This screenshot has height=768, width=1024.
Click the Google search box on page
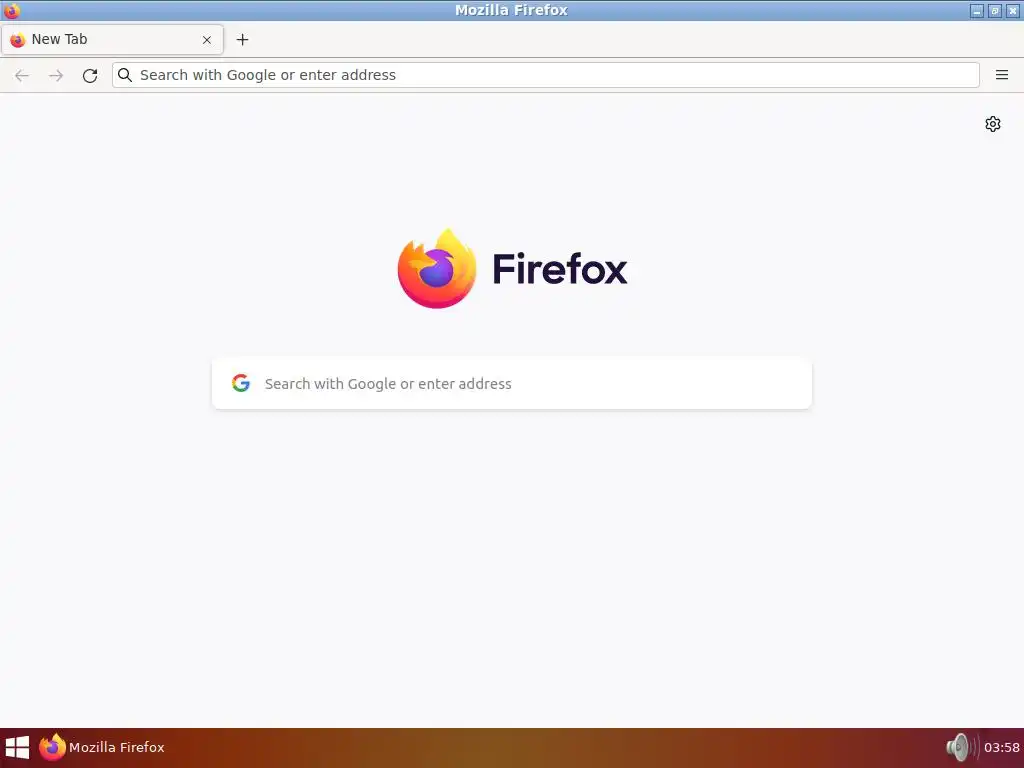[512, 383]
